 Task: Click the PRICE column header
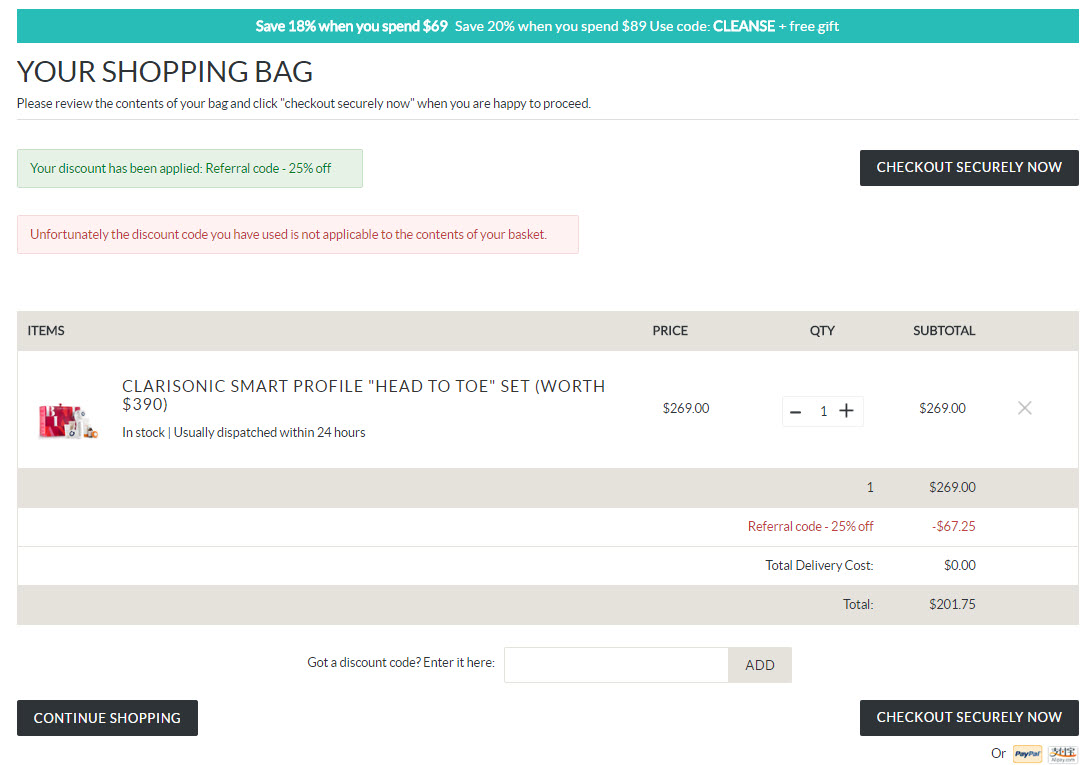670,331
